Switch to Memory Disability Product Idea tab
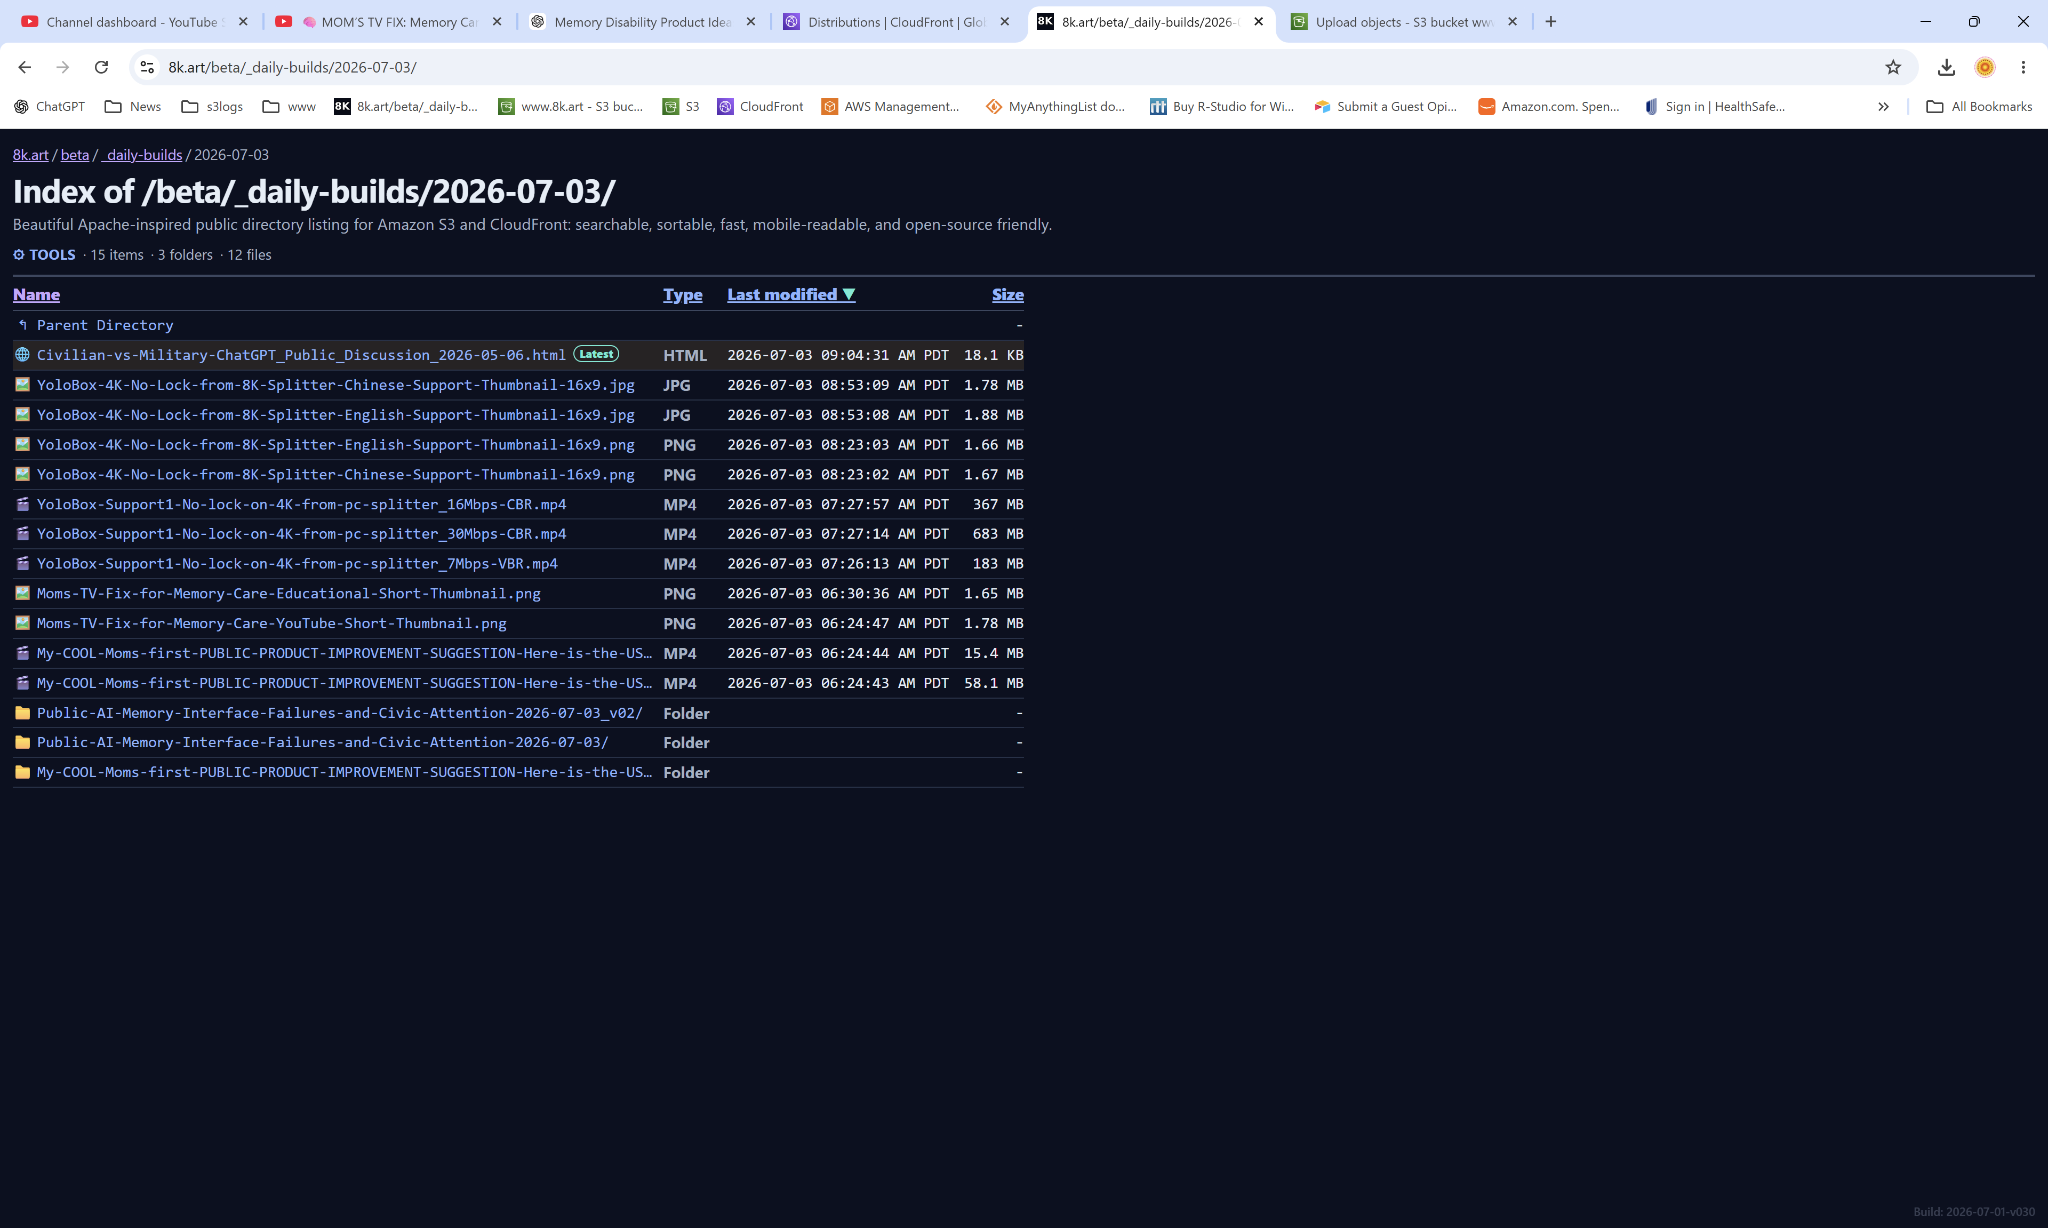 coord(640,22)
